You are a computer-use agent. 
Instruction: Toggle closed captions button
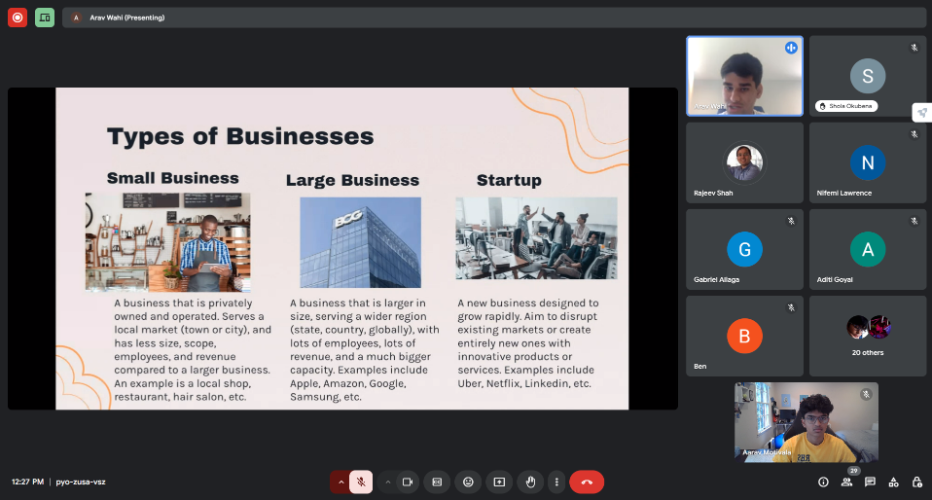[437, 482]
